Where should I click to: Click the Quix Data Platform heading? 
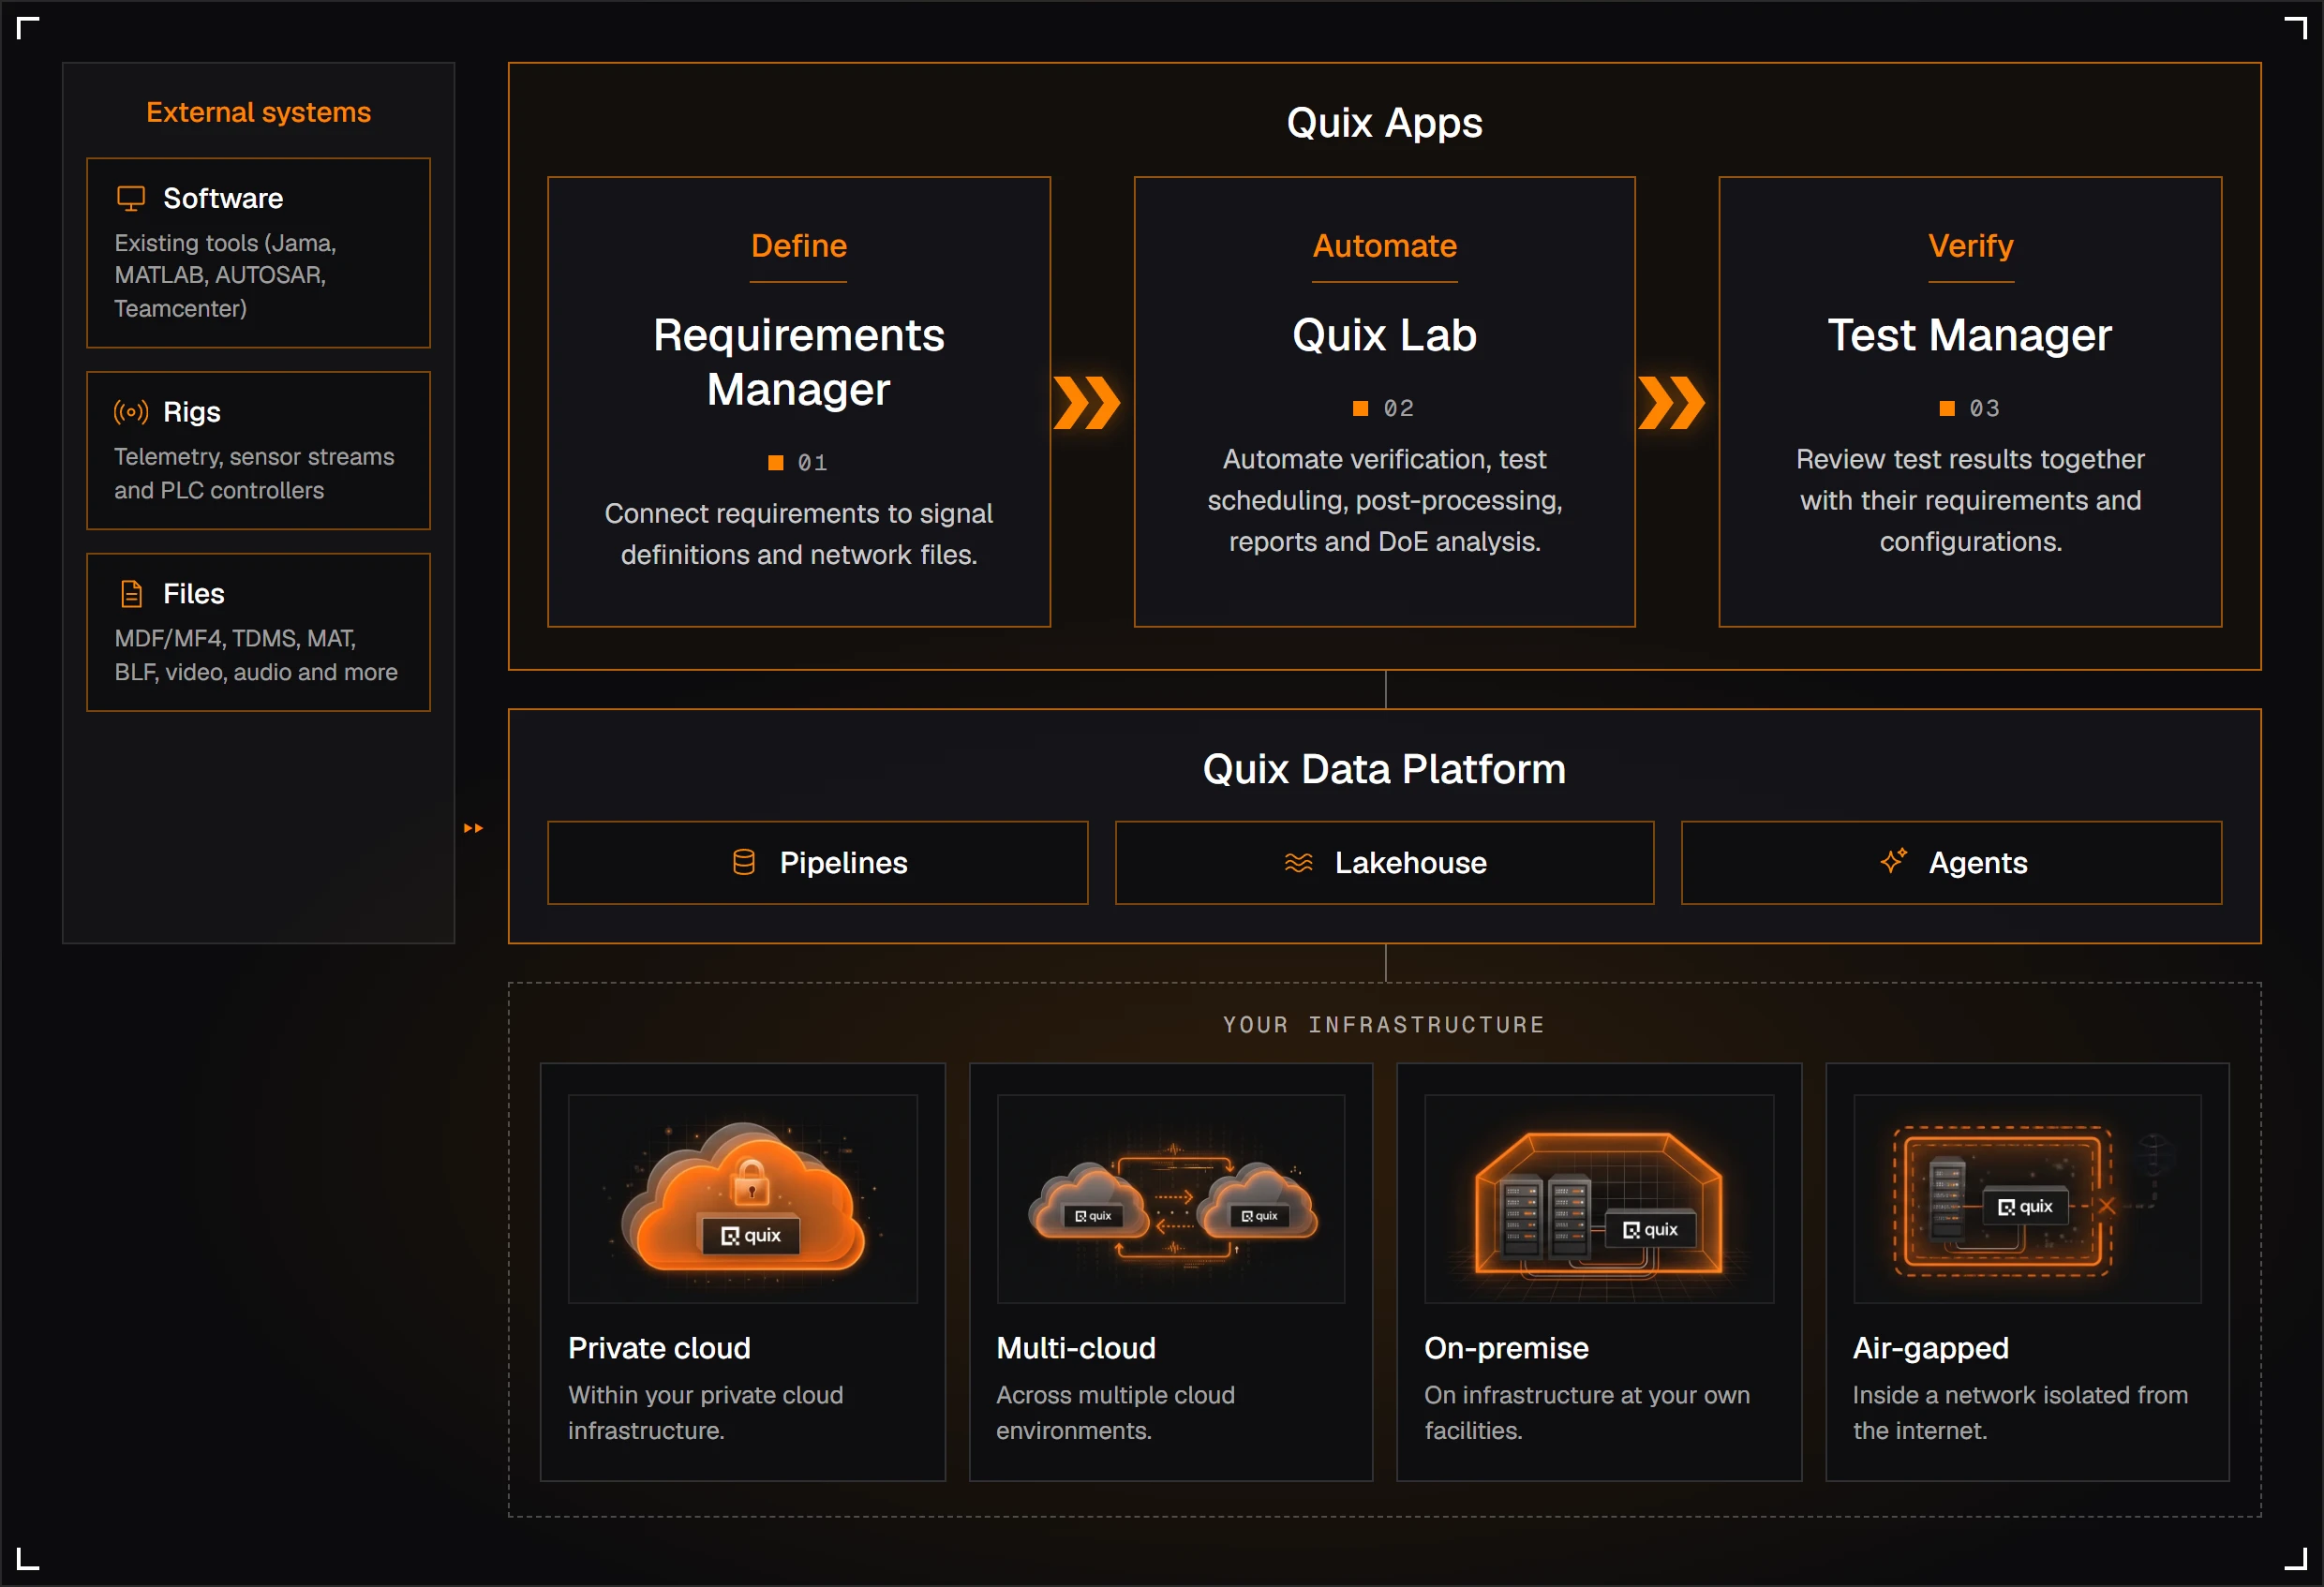pyautogui.click(x=1384, y=769)
